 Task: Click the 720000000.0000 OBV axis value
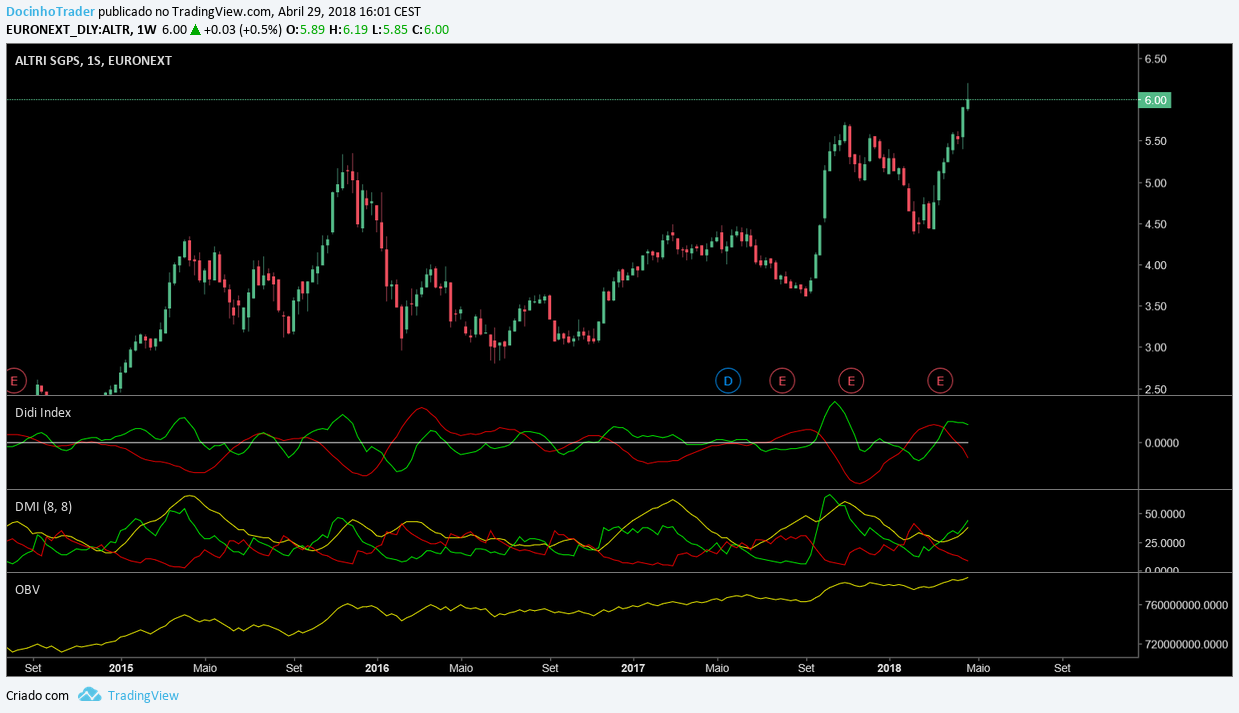point(1187,645)
